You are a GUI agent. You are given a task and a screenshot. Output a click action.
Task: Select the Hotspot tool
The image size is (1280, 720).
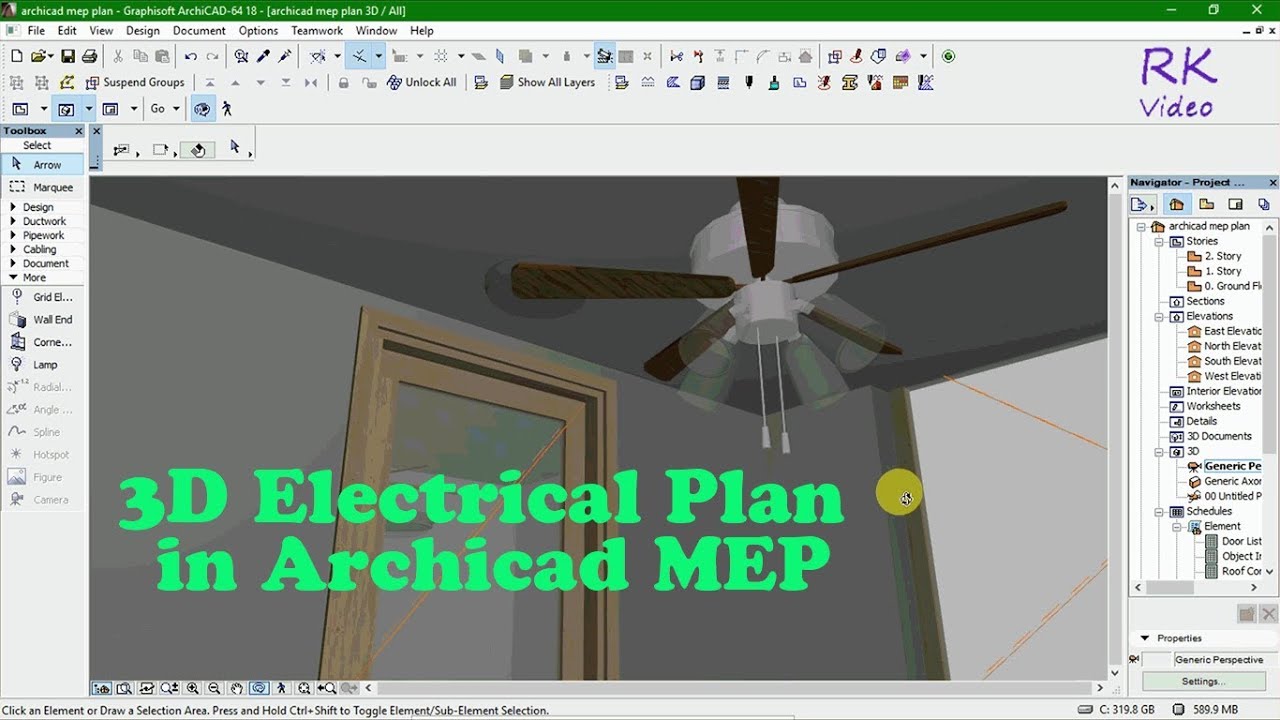[x=43, y=455]
